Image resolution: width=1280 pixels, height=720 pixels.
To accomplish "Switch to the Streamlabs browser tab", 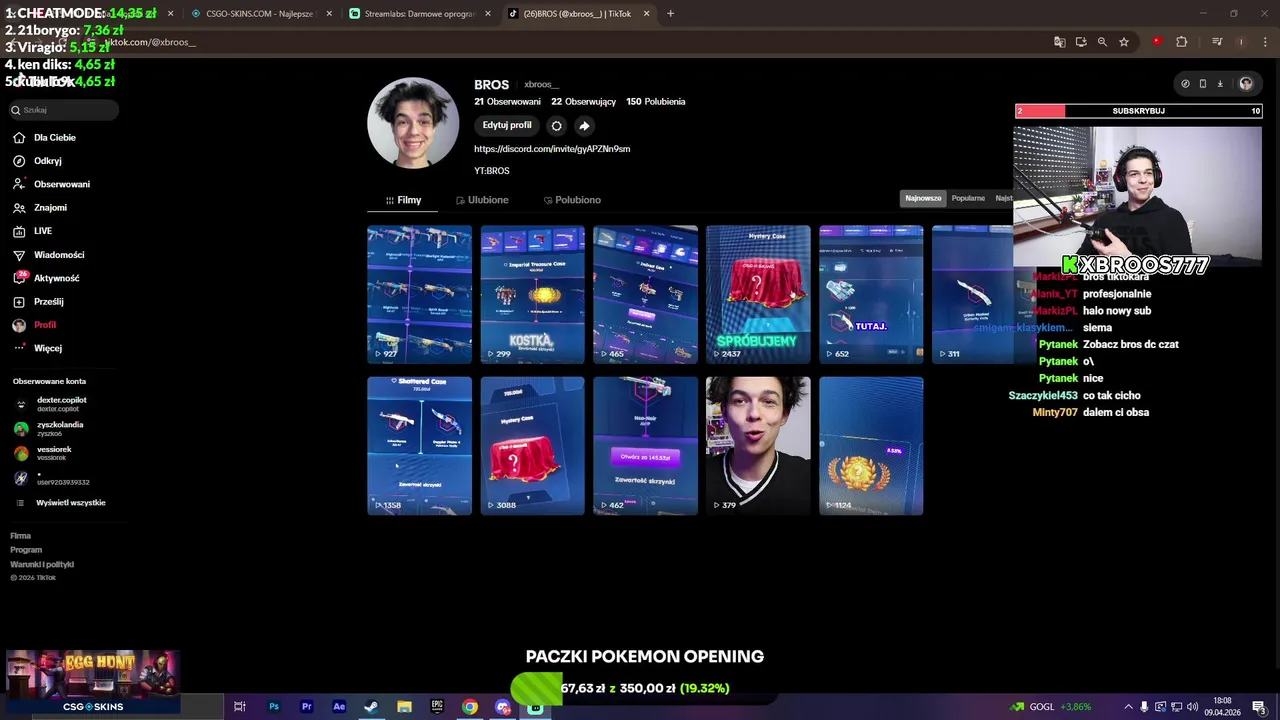I will pos(418,14).
